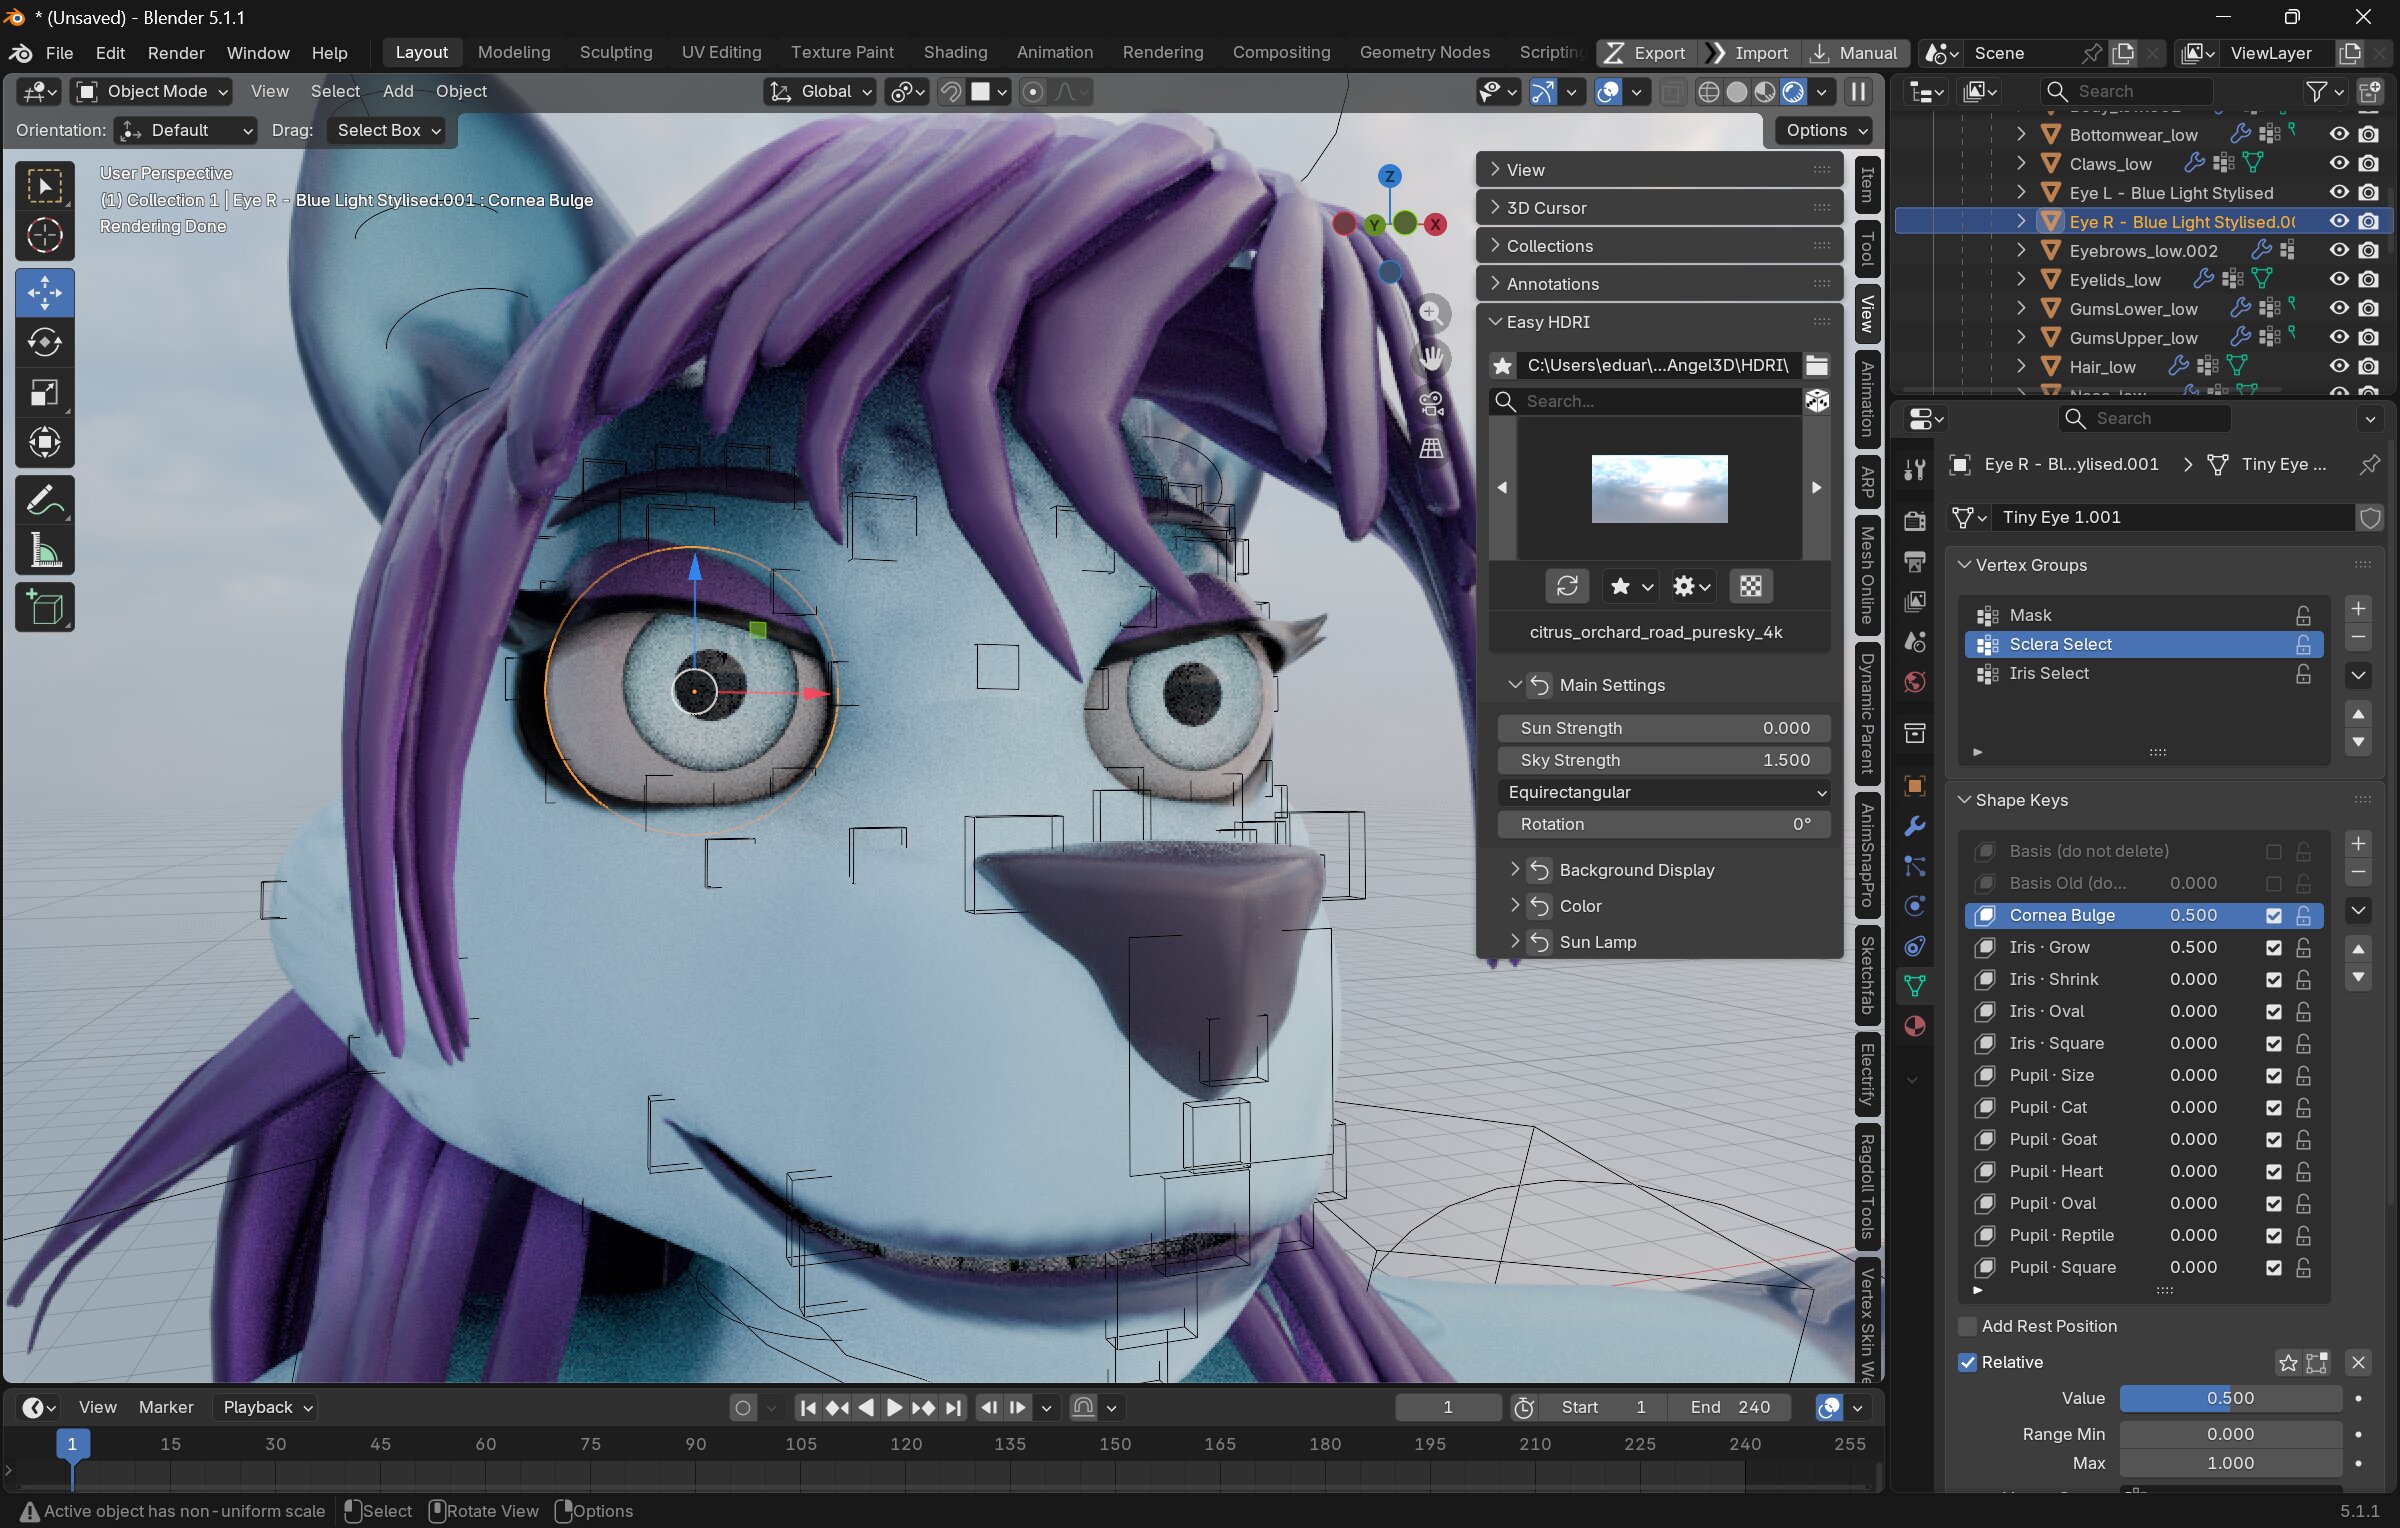
Task: Expand the 3D Cursor panel
Action: click(x=1660, y=208)
